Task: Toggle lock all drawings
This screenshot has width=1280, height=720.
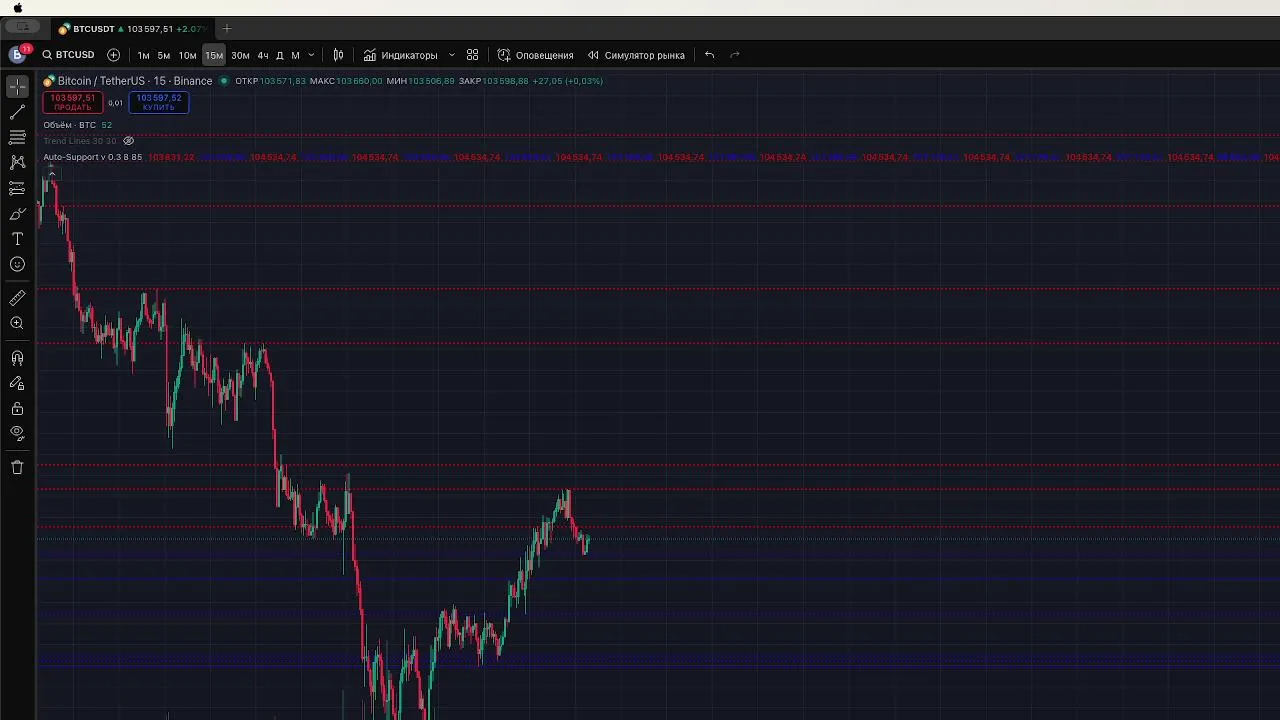Action: 17,408
